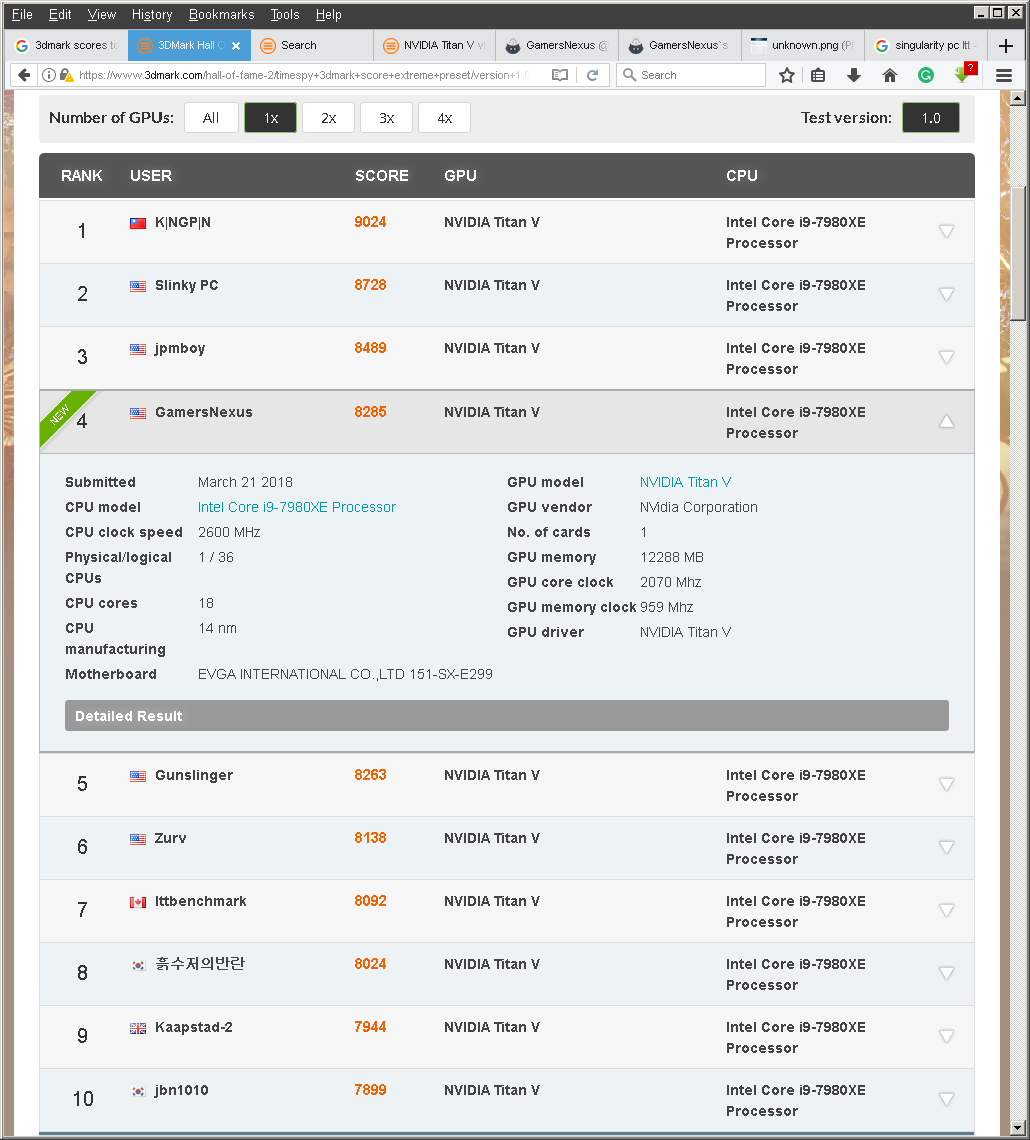Collapse the GamersNexus details row
1030x1140 pixels.
(x=946, y=421)
